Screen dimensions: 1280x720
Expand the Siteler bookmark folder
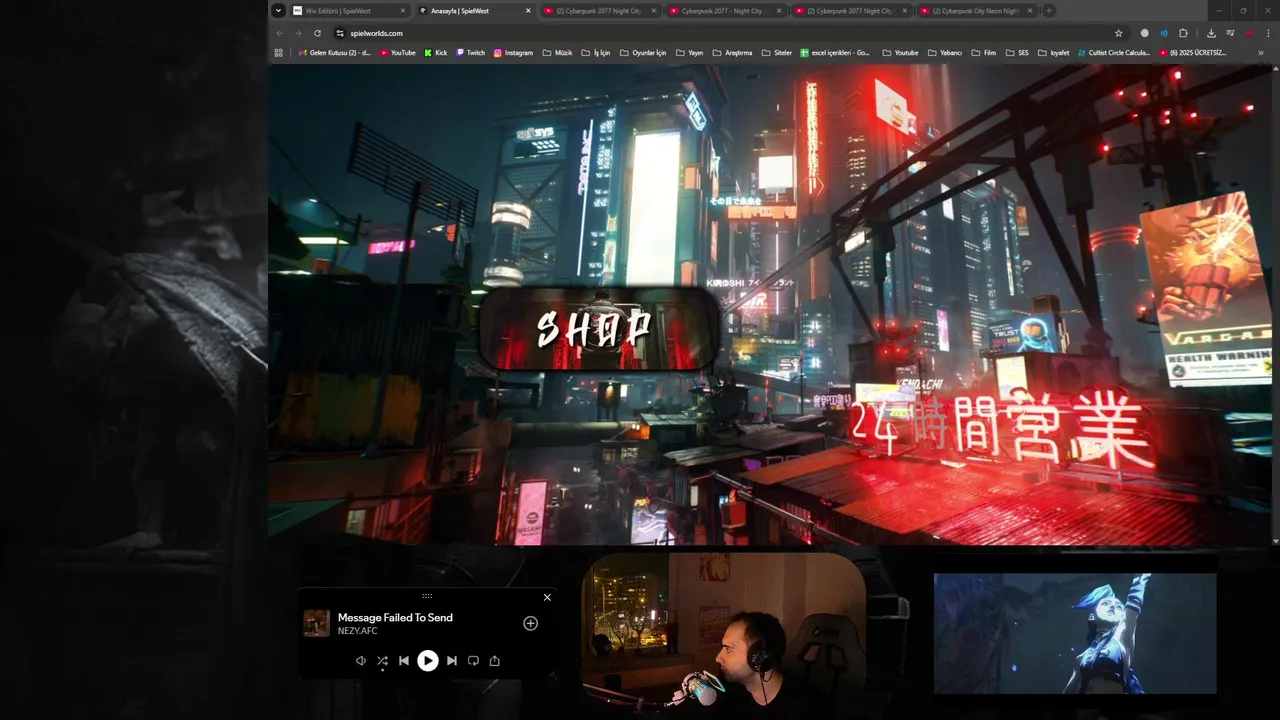(777, 52)
